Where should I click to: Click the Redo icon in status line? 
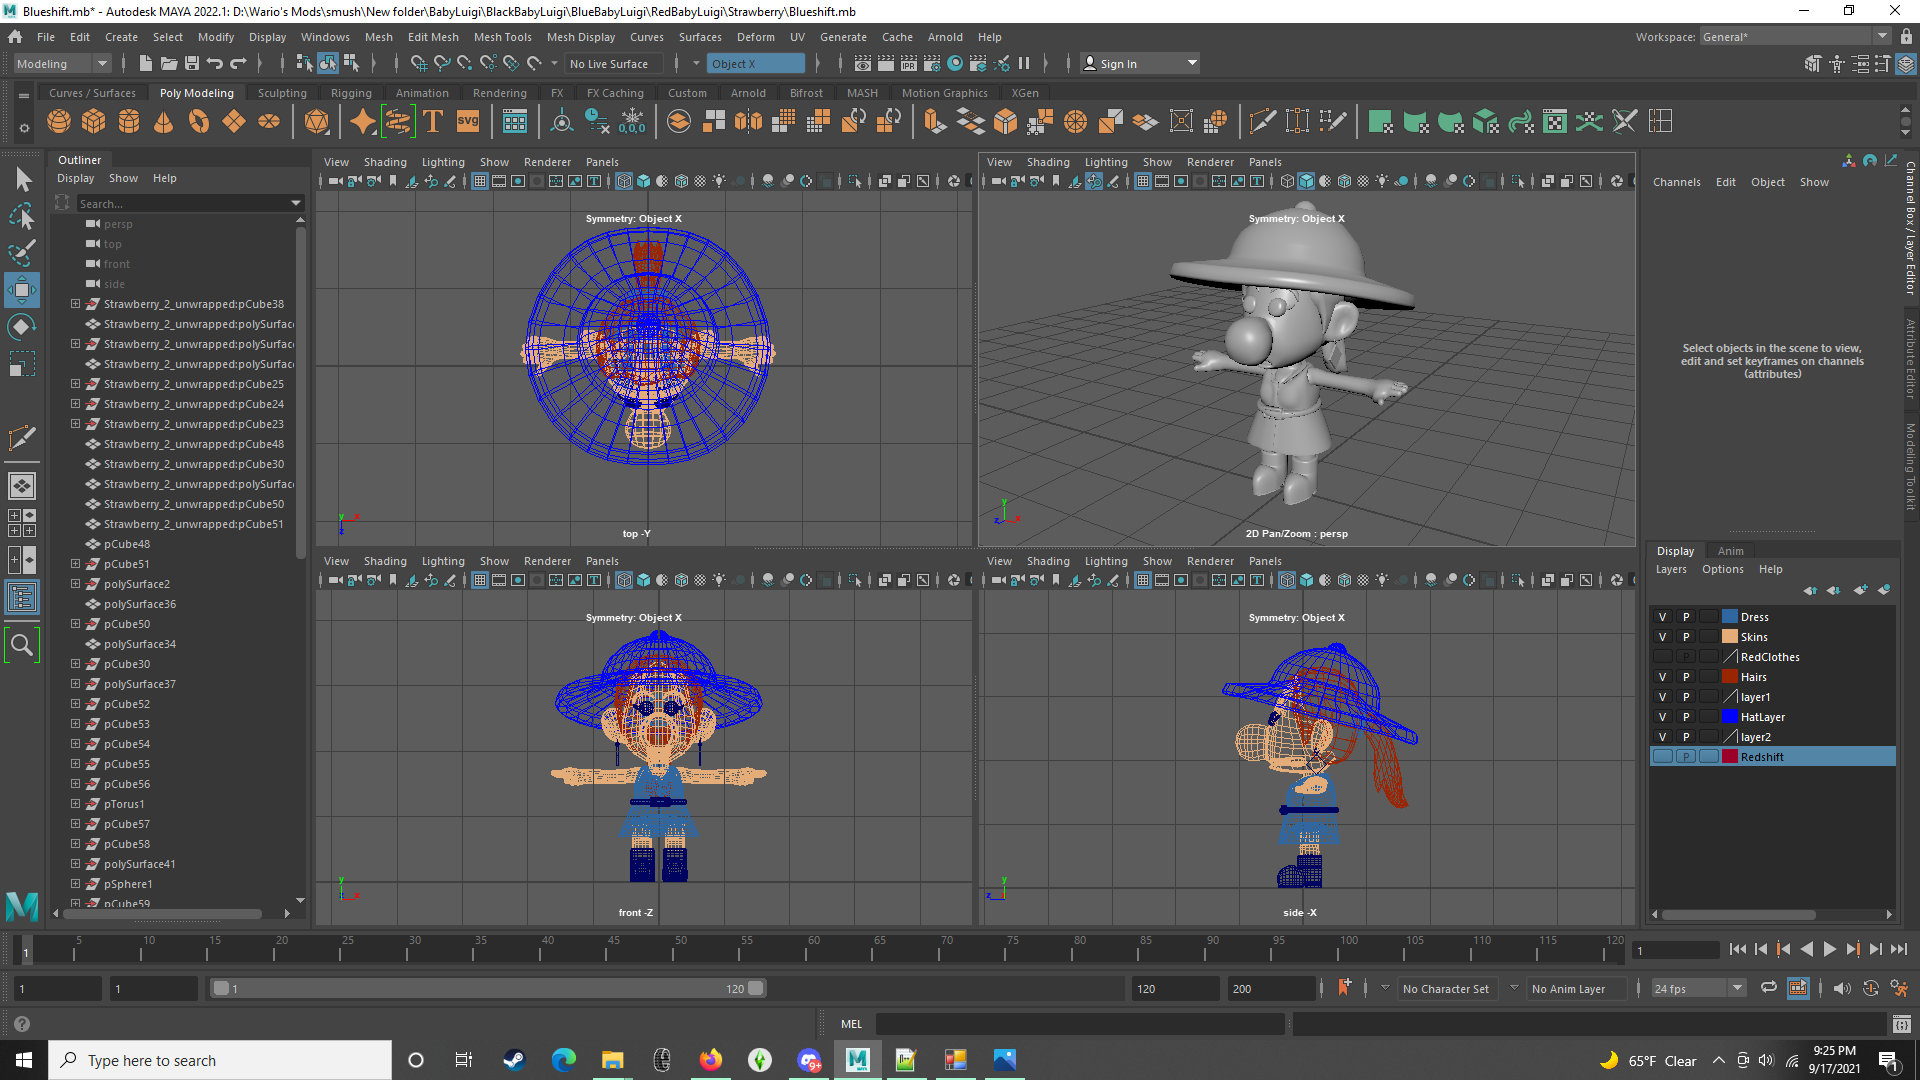coord(238,64)
